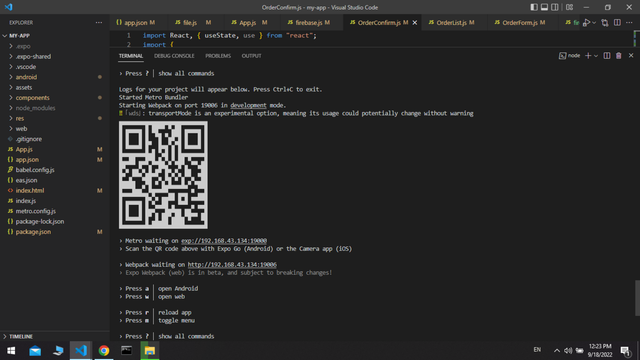Switch to the firebase.js tab
640x360 pixels.
coord(309,22)
